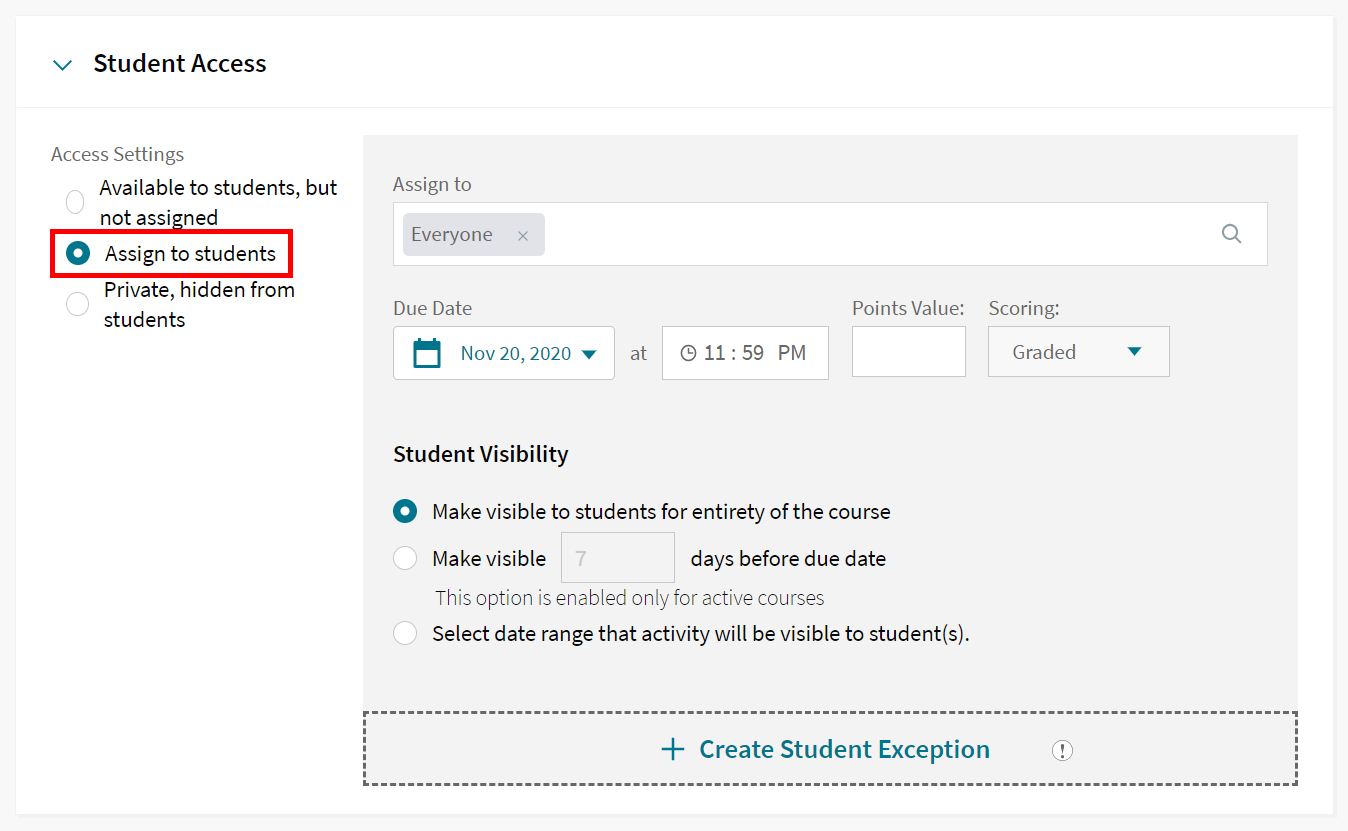Click the exclamation info icon near Create Student Exception

pyautogui.click(x=1062, y=750)
